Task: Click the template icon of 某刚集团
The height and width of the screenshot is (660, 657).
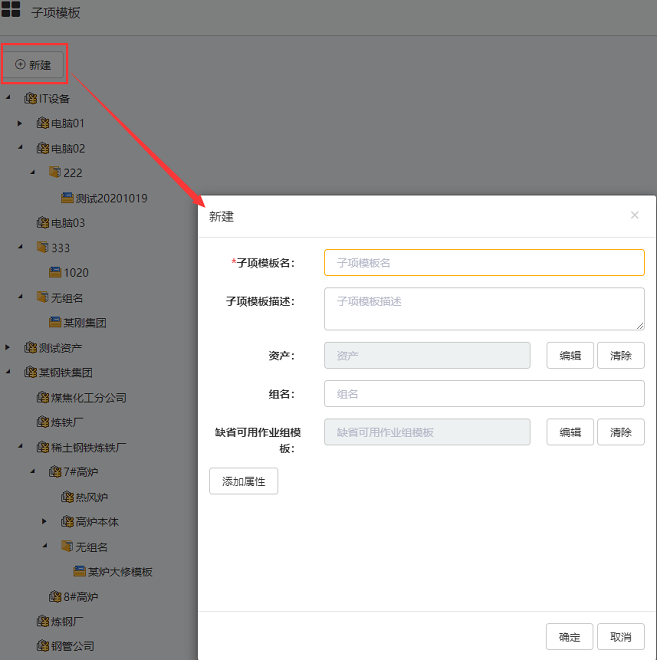Action: pyautogui.click(x=55, y=322)
